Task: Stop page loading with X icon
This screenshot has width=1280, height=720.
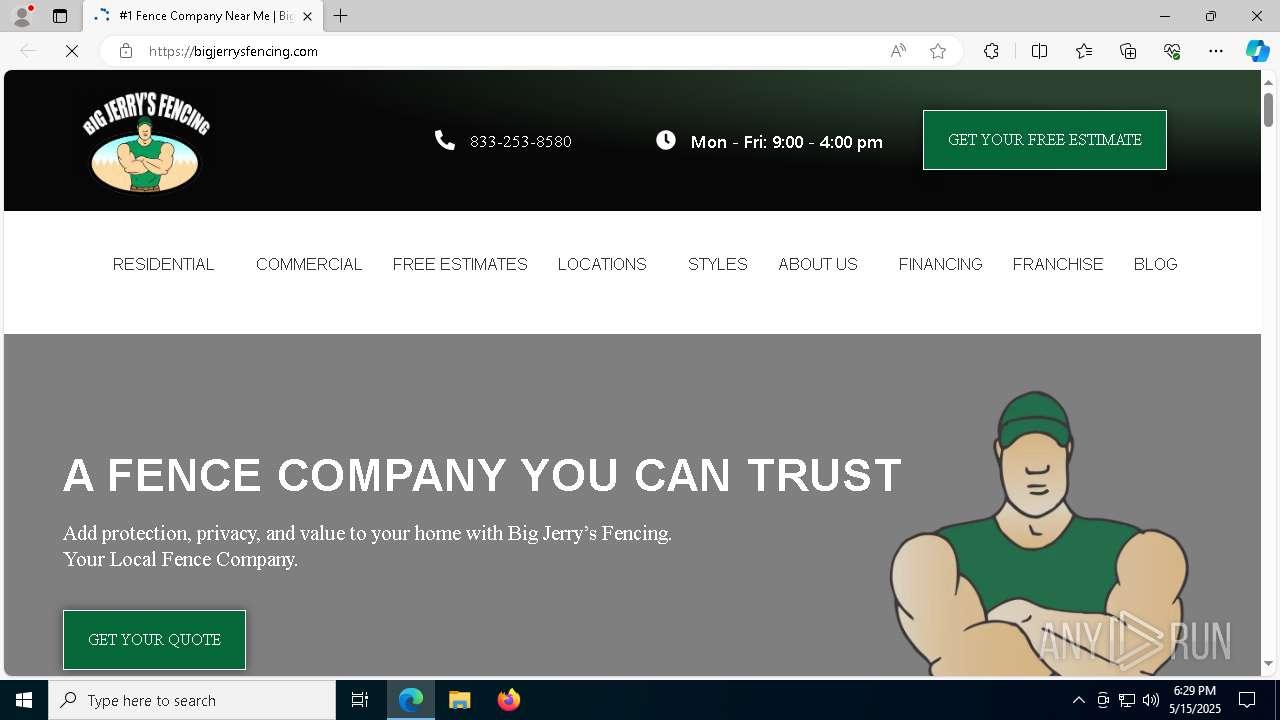Action: point(72,51)
